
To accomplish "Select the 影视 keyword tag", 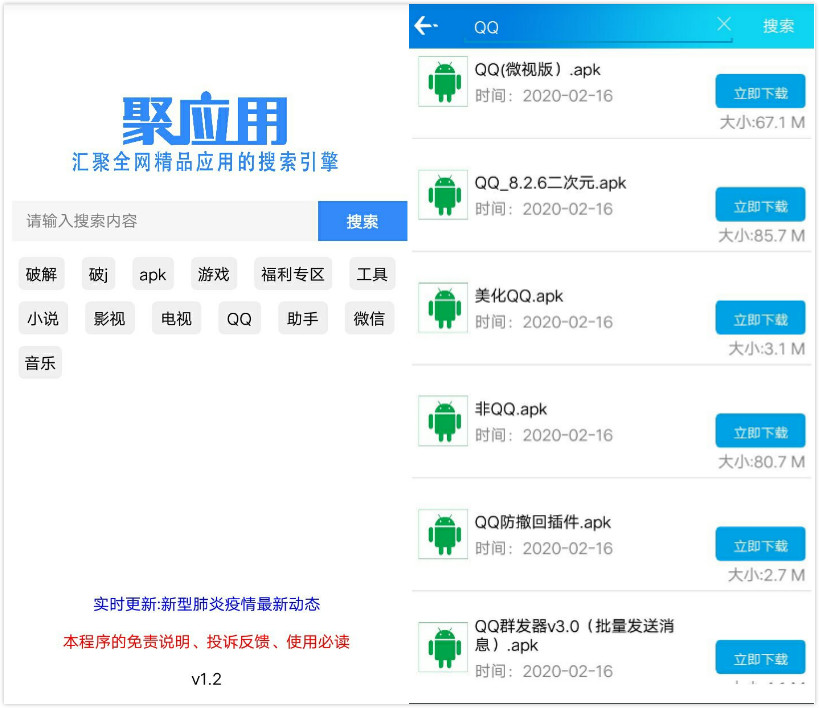I will click(x=110, y=318).
